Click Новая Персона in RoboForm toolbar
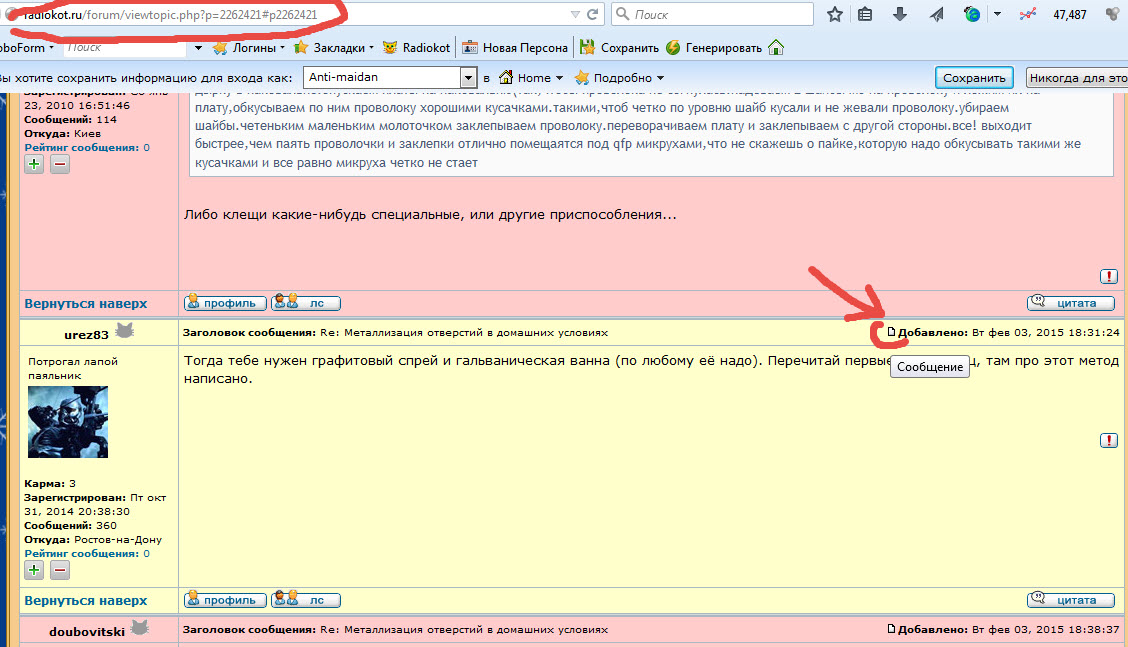The height and width of the screenshot is (647, 1128). pyautogui.click(x=515, y=48)
